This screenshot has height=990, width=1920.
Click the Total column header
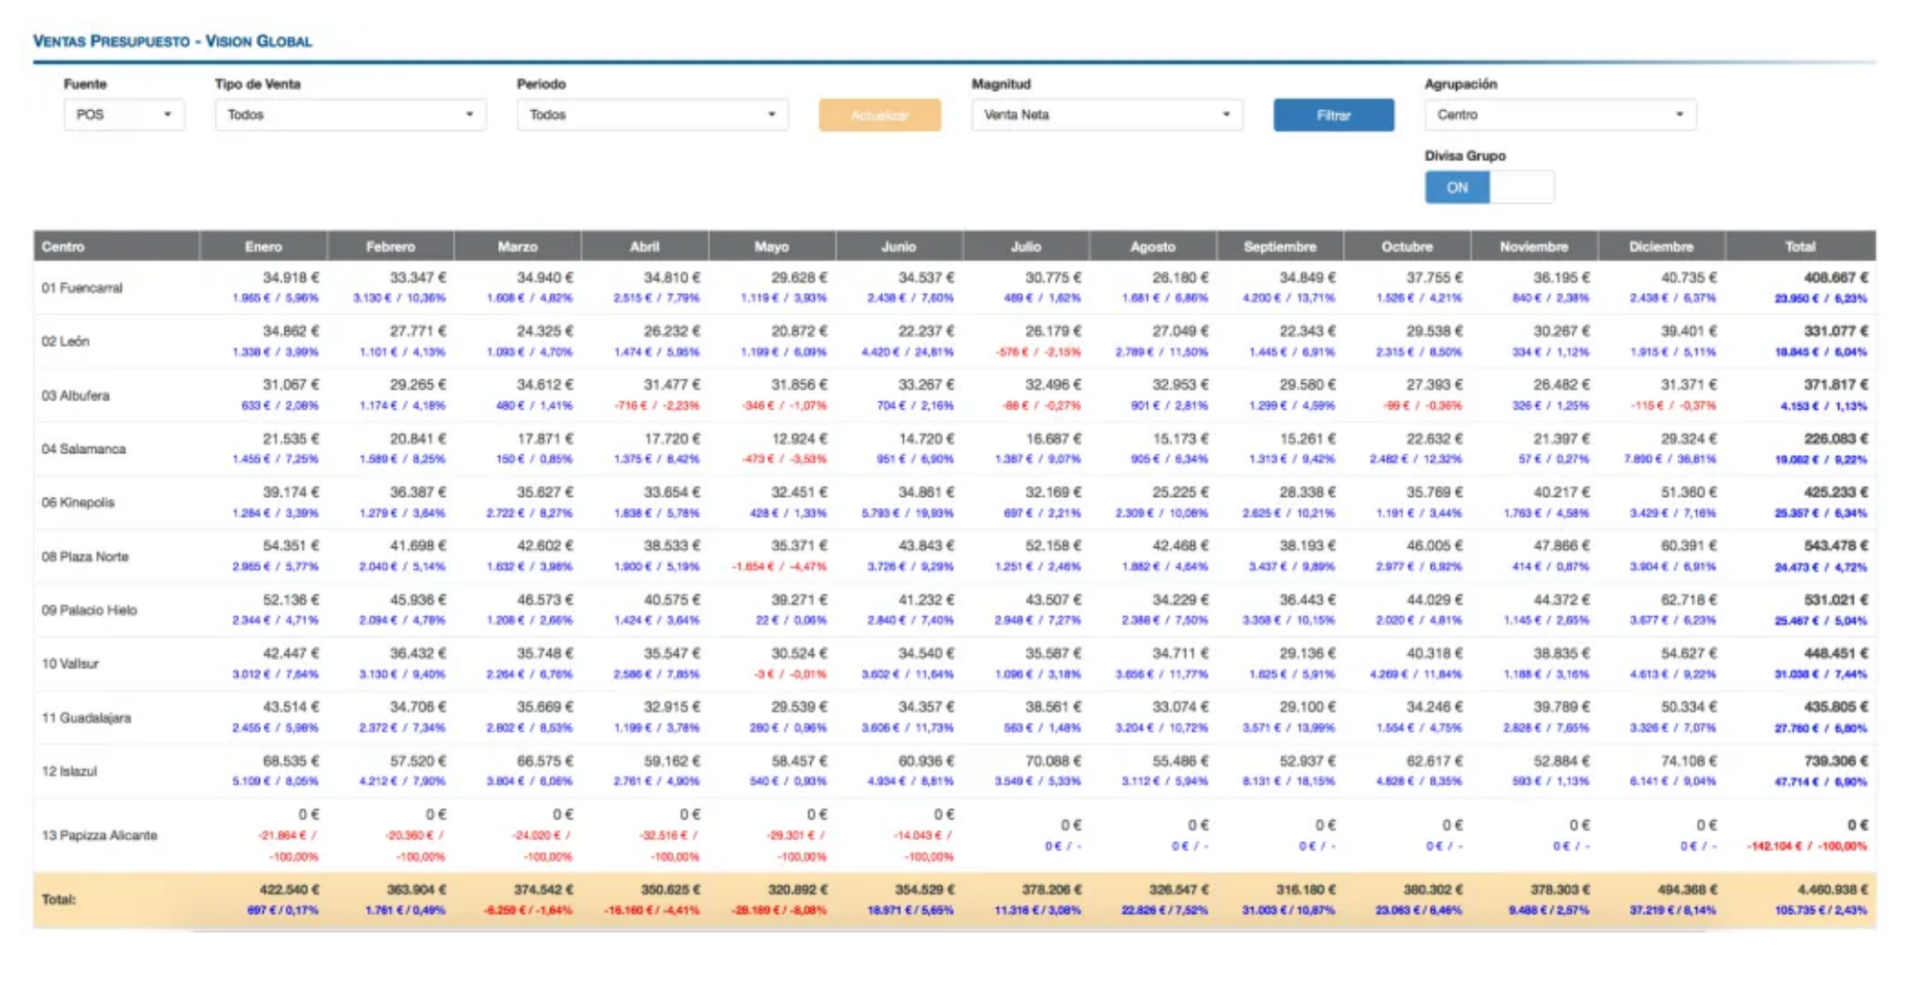pyautogui.click(x=1800, y=246)
